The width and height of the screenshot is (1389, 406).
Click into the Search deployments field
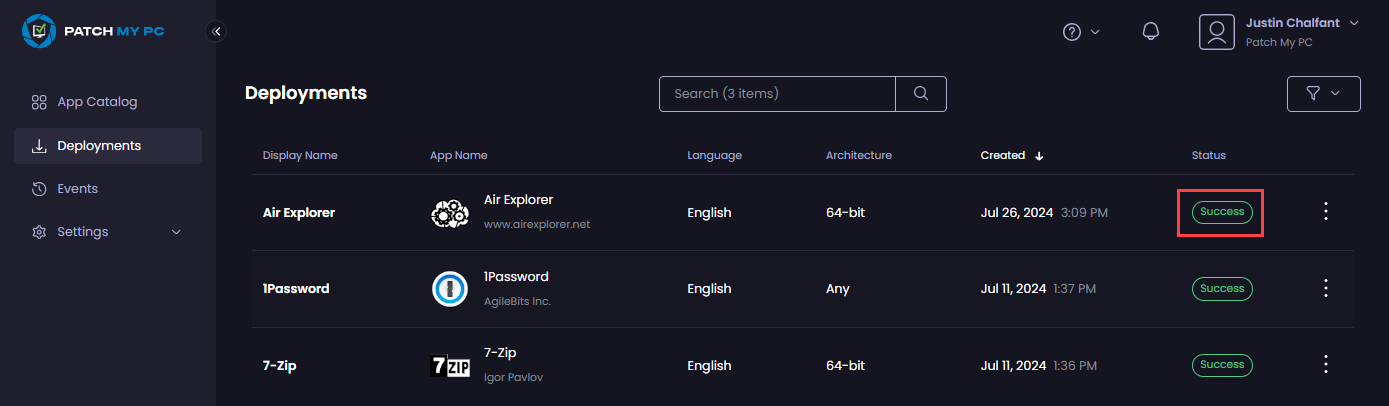point(776,93)
